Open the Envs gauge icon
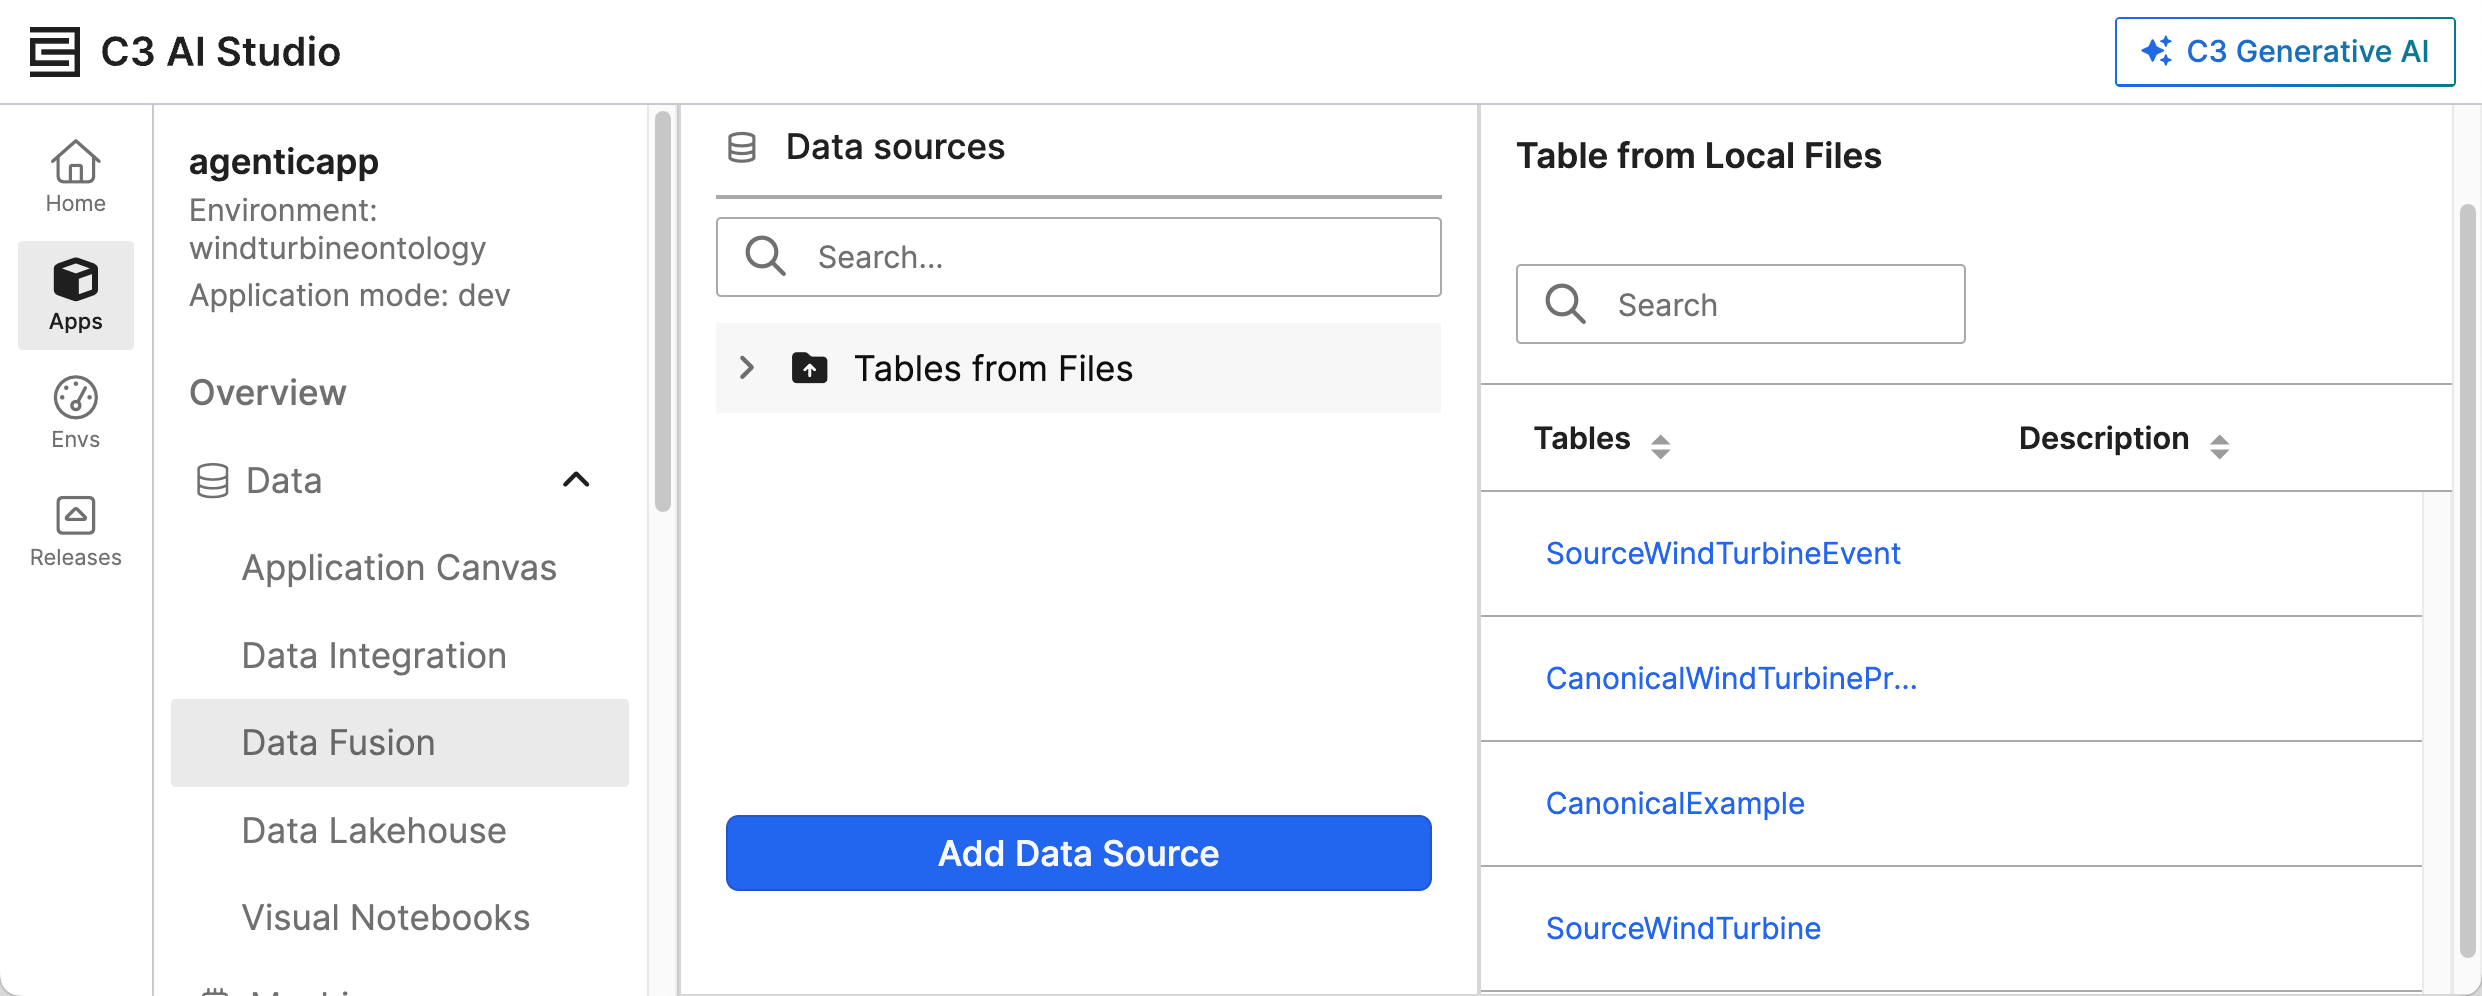The height and width of the screenshot is (996, 2482). pos(76,398)
